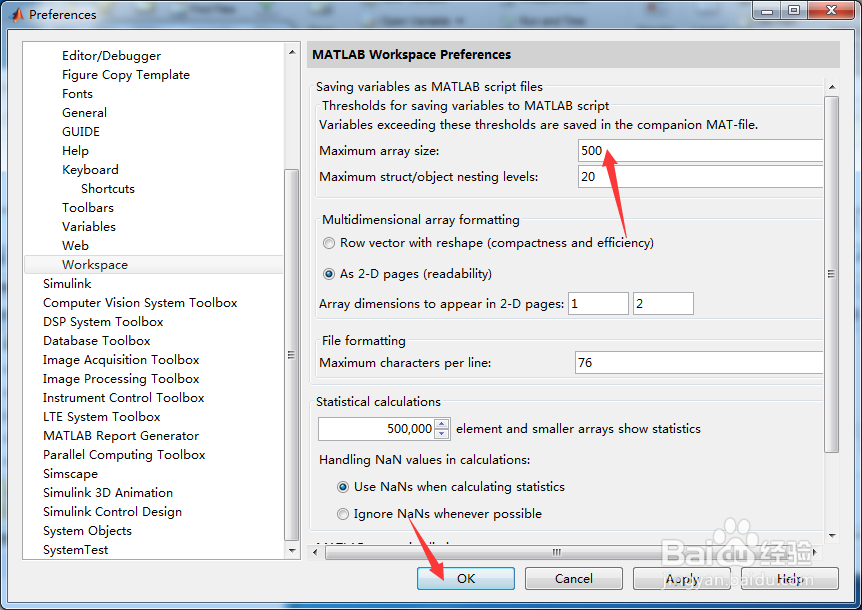Click tree panel scroll down arrow
This screenshot has height=610, width=862.
pyautogui.click(x=292, y=550)
